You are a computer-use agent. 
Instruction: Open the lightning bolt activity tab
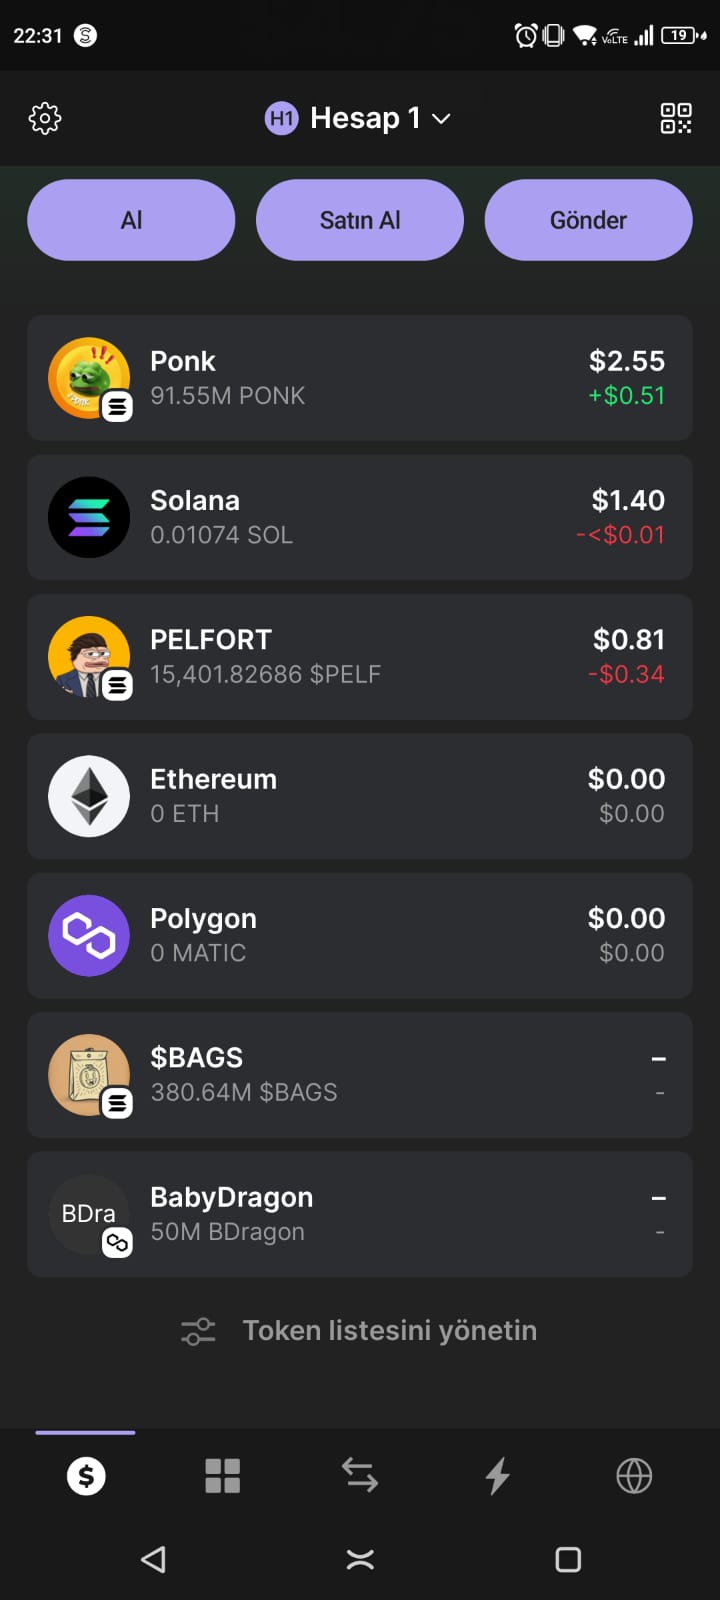point(497,1476)
